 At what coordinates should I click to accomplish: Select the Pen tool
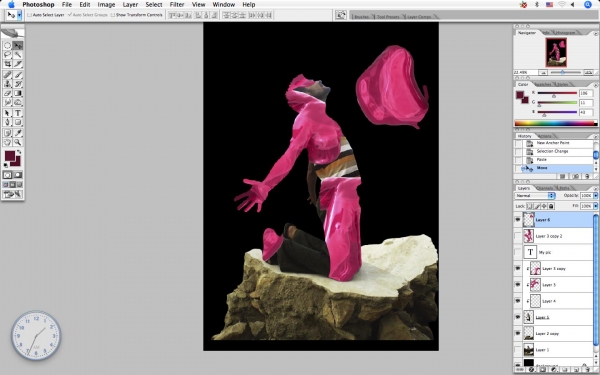(7, 122)
